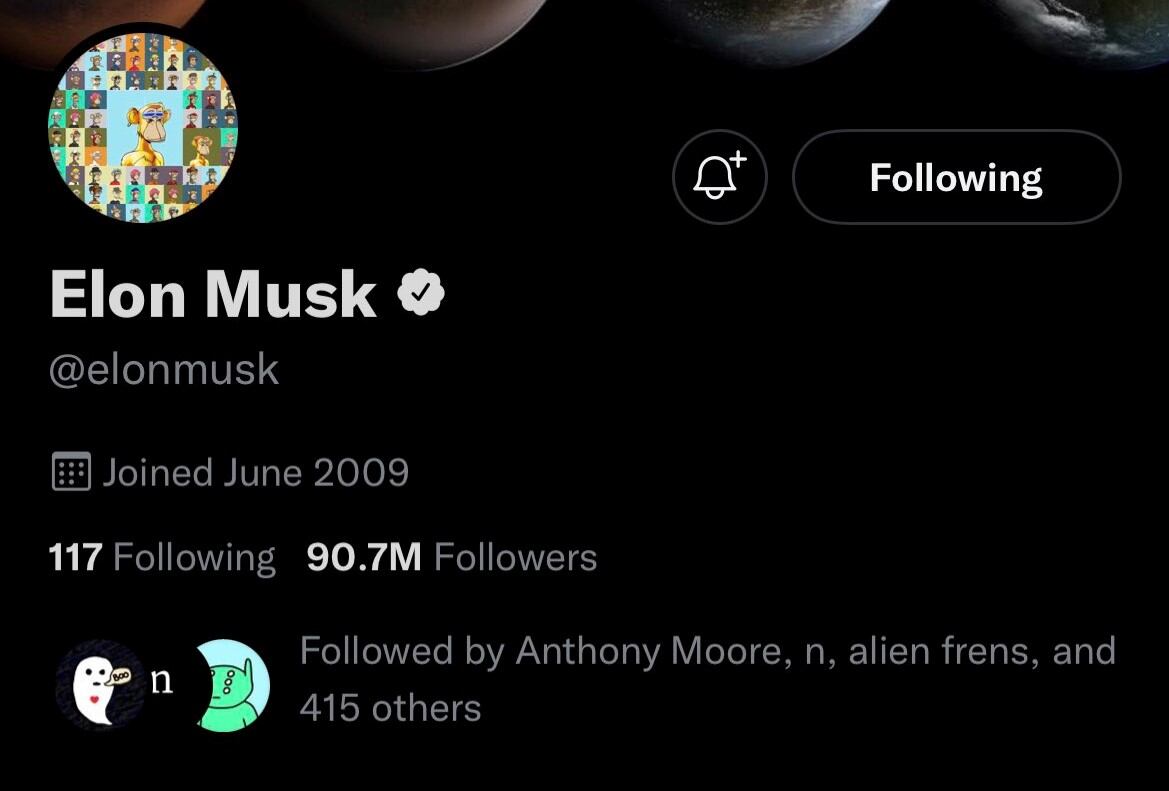
Task: Click 'Anthony Moore' in the Followed by line
Action: (647, 651)
